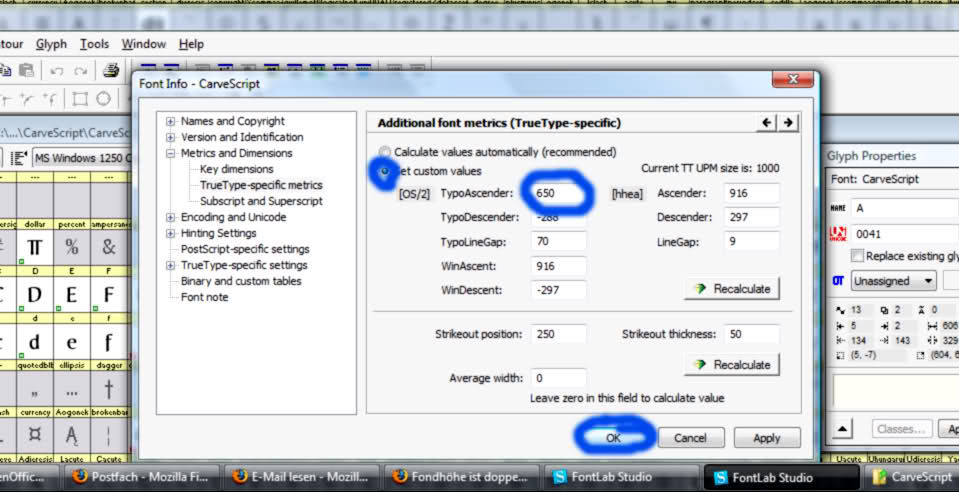Select TrueType-specific metrics tree item
Screen dimensions: 959x492
point(261,185)
